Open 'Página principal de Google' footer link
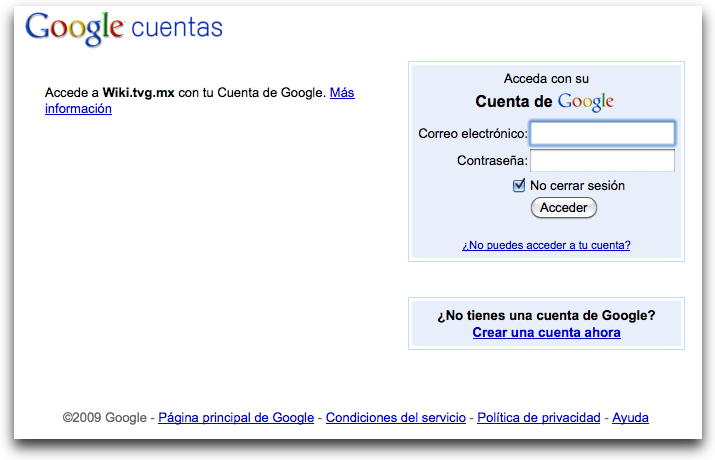The height and width of the screenshot is (460, 715). click(236, 418)
